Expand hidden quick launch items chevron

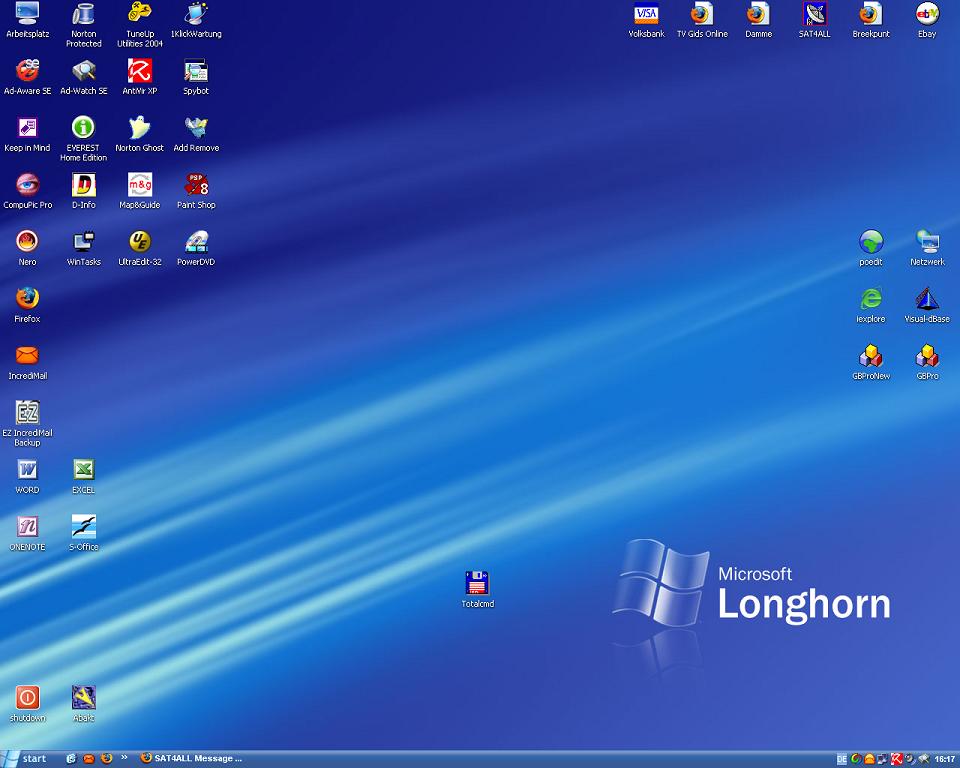click(x=124, y=758)
